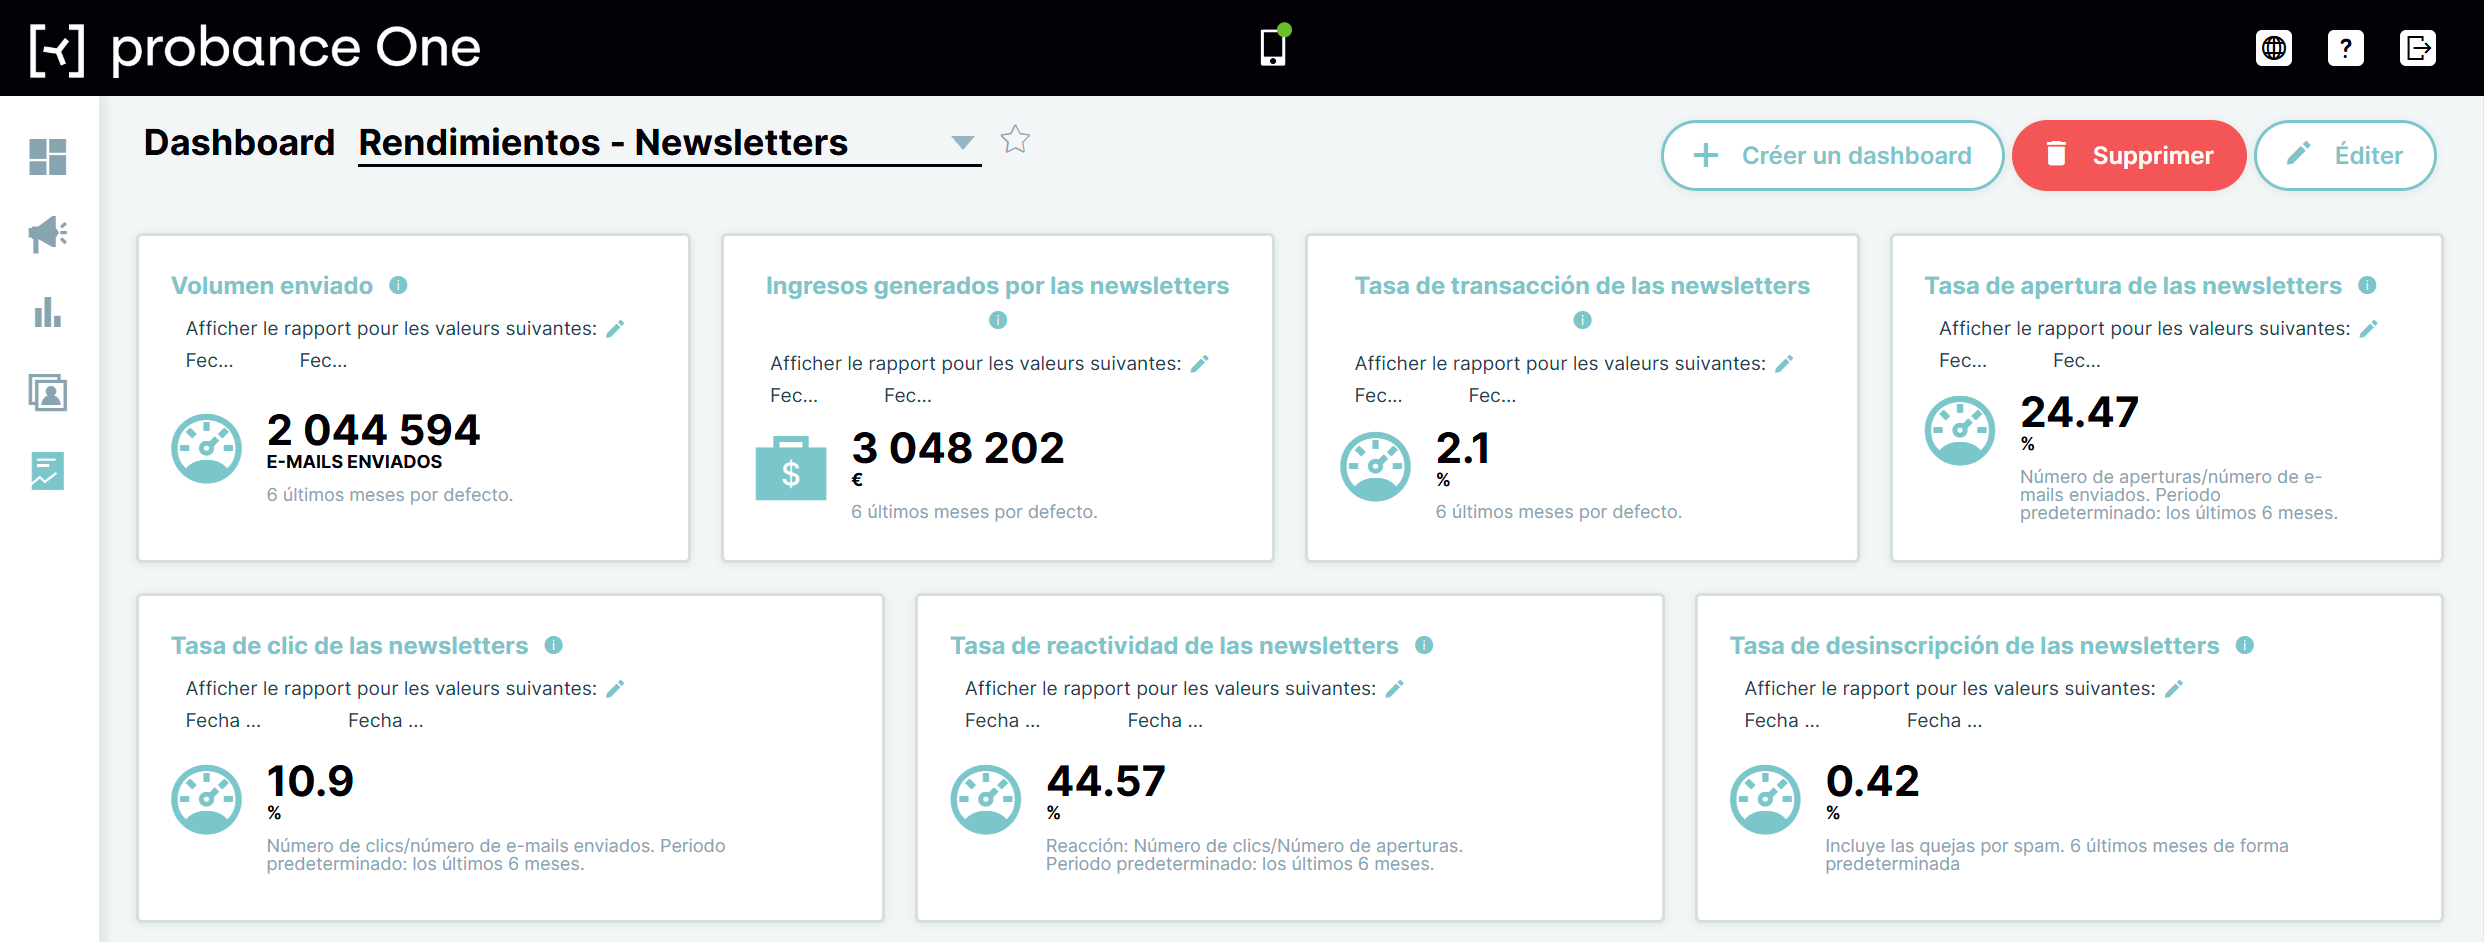This screenshot has width=2484, height=942.
Task: Click gauge icon in Tasa de reactividad card
Action: tap(986, 800)
